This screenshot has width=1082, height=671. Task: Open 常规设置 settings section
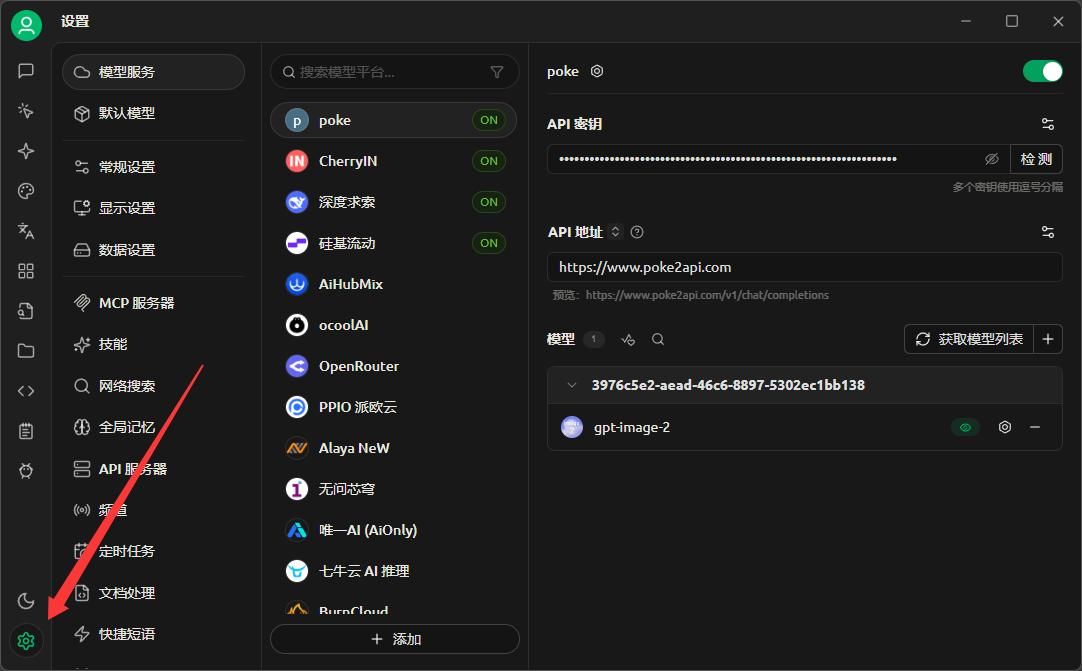(153, 167)
